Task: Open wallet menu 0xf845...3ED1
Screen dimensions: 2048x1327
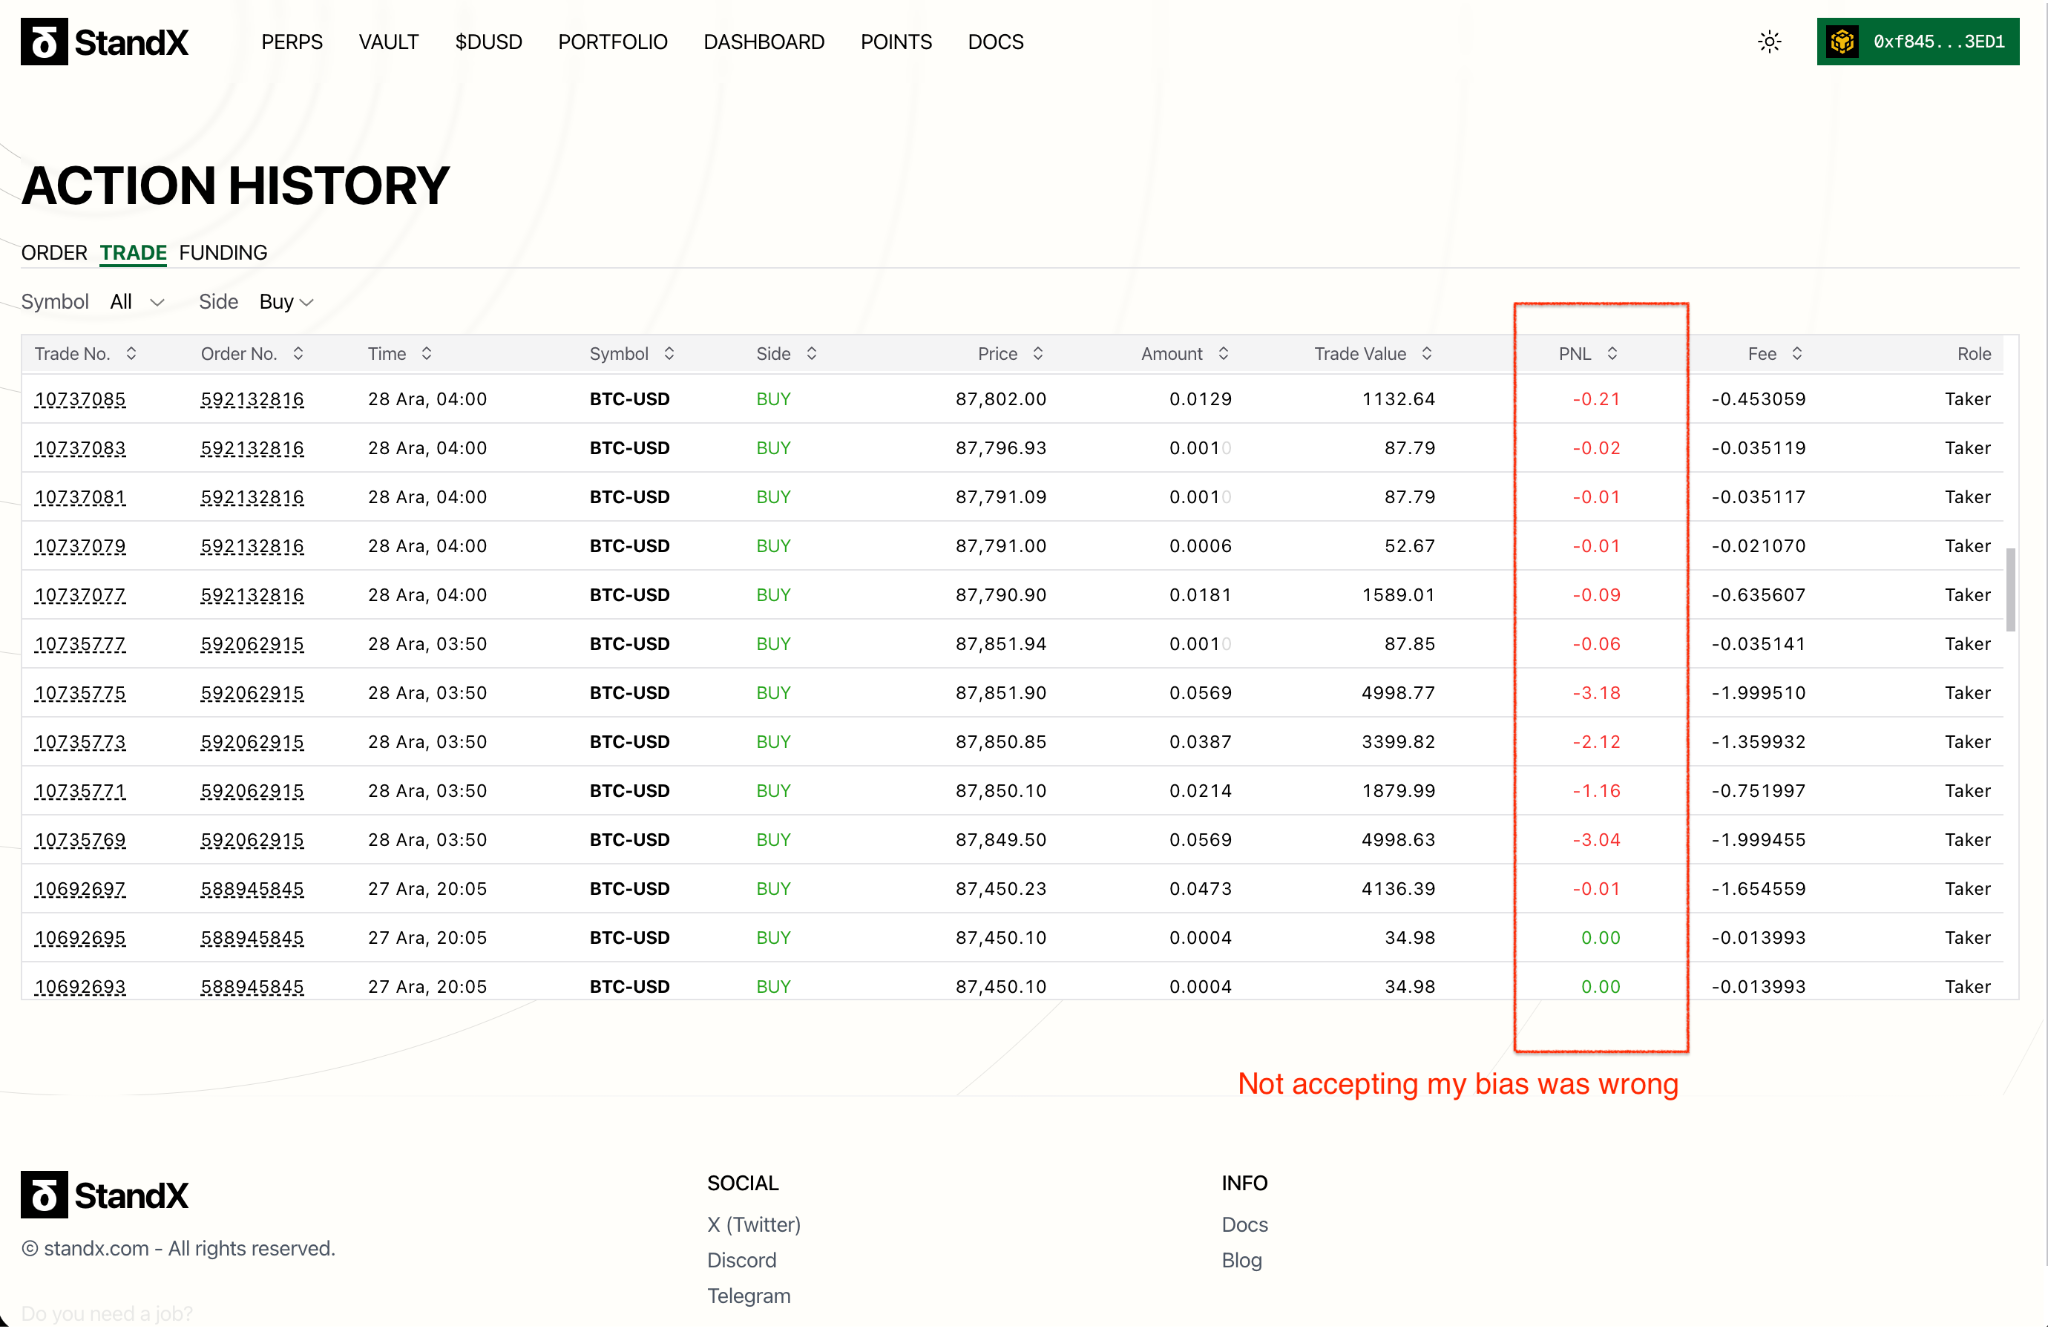Action: 1917,42
